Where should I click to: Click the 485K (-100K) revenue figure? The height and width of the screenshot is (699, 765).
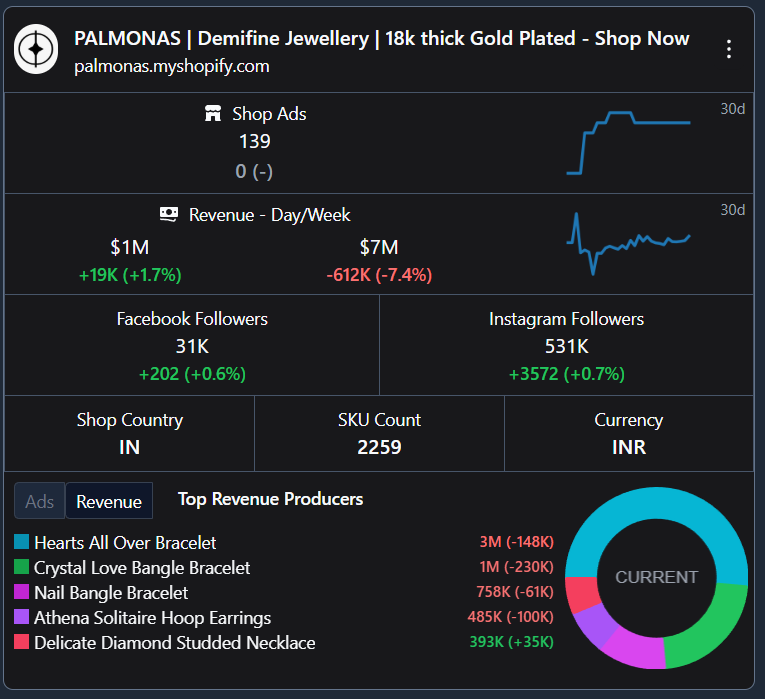point(510,617)
